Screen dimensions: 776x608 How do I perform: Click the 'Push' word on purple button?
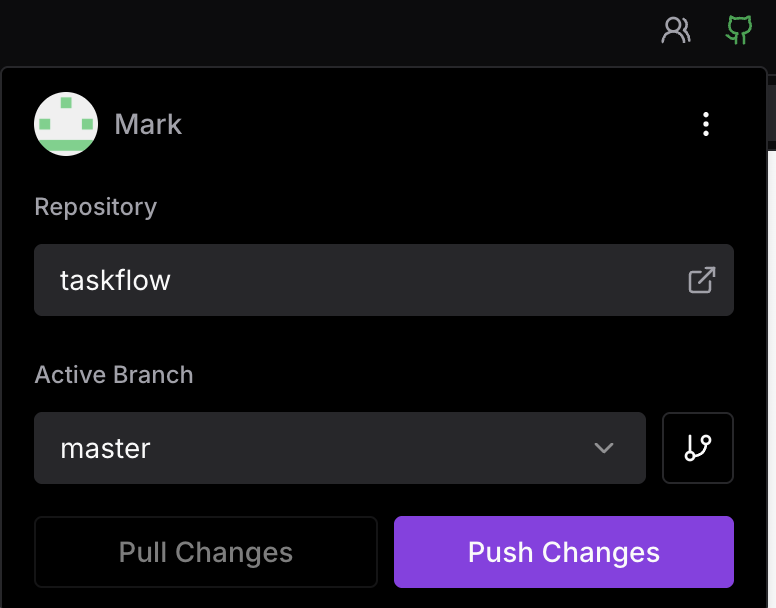tap(500, 552)
